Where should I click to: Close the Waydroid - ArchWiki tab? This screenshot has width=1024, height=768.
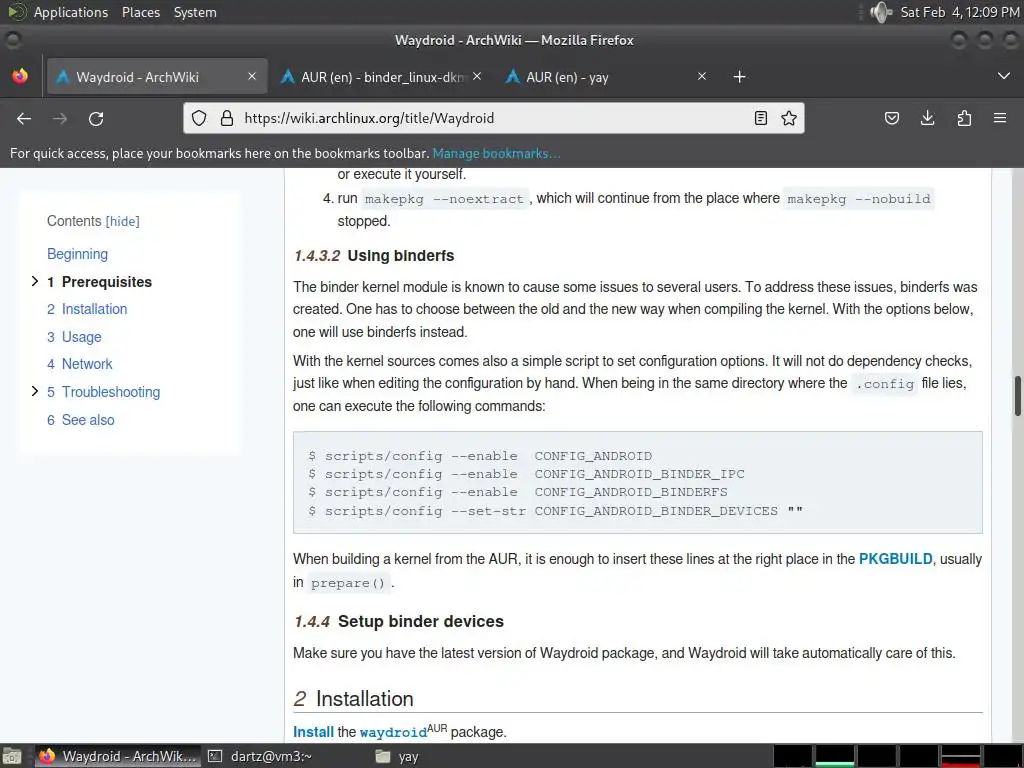click(252, 76)
